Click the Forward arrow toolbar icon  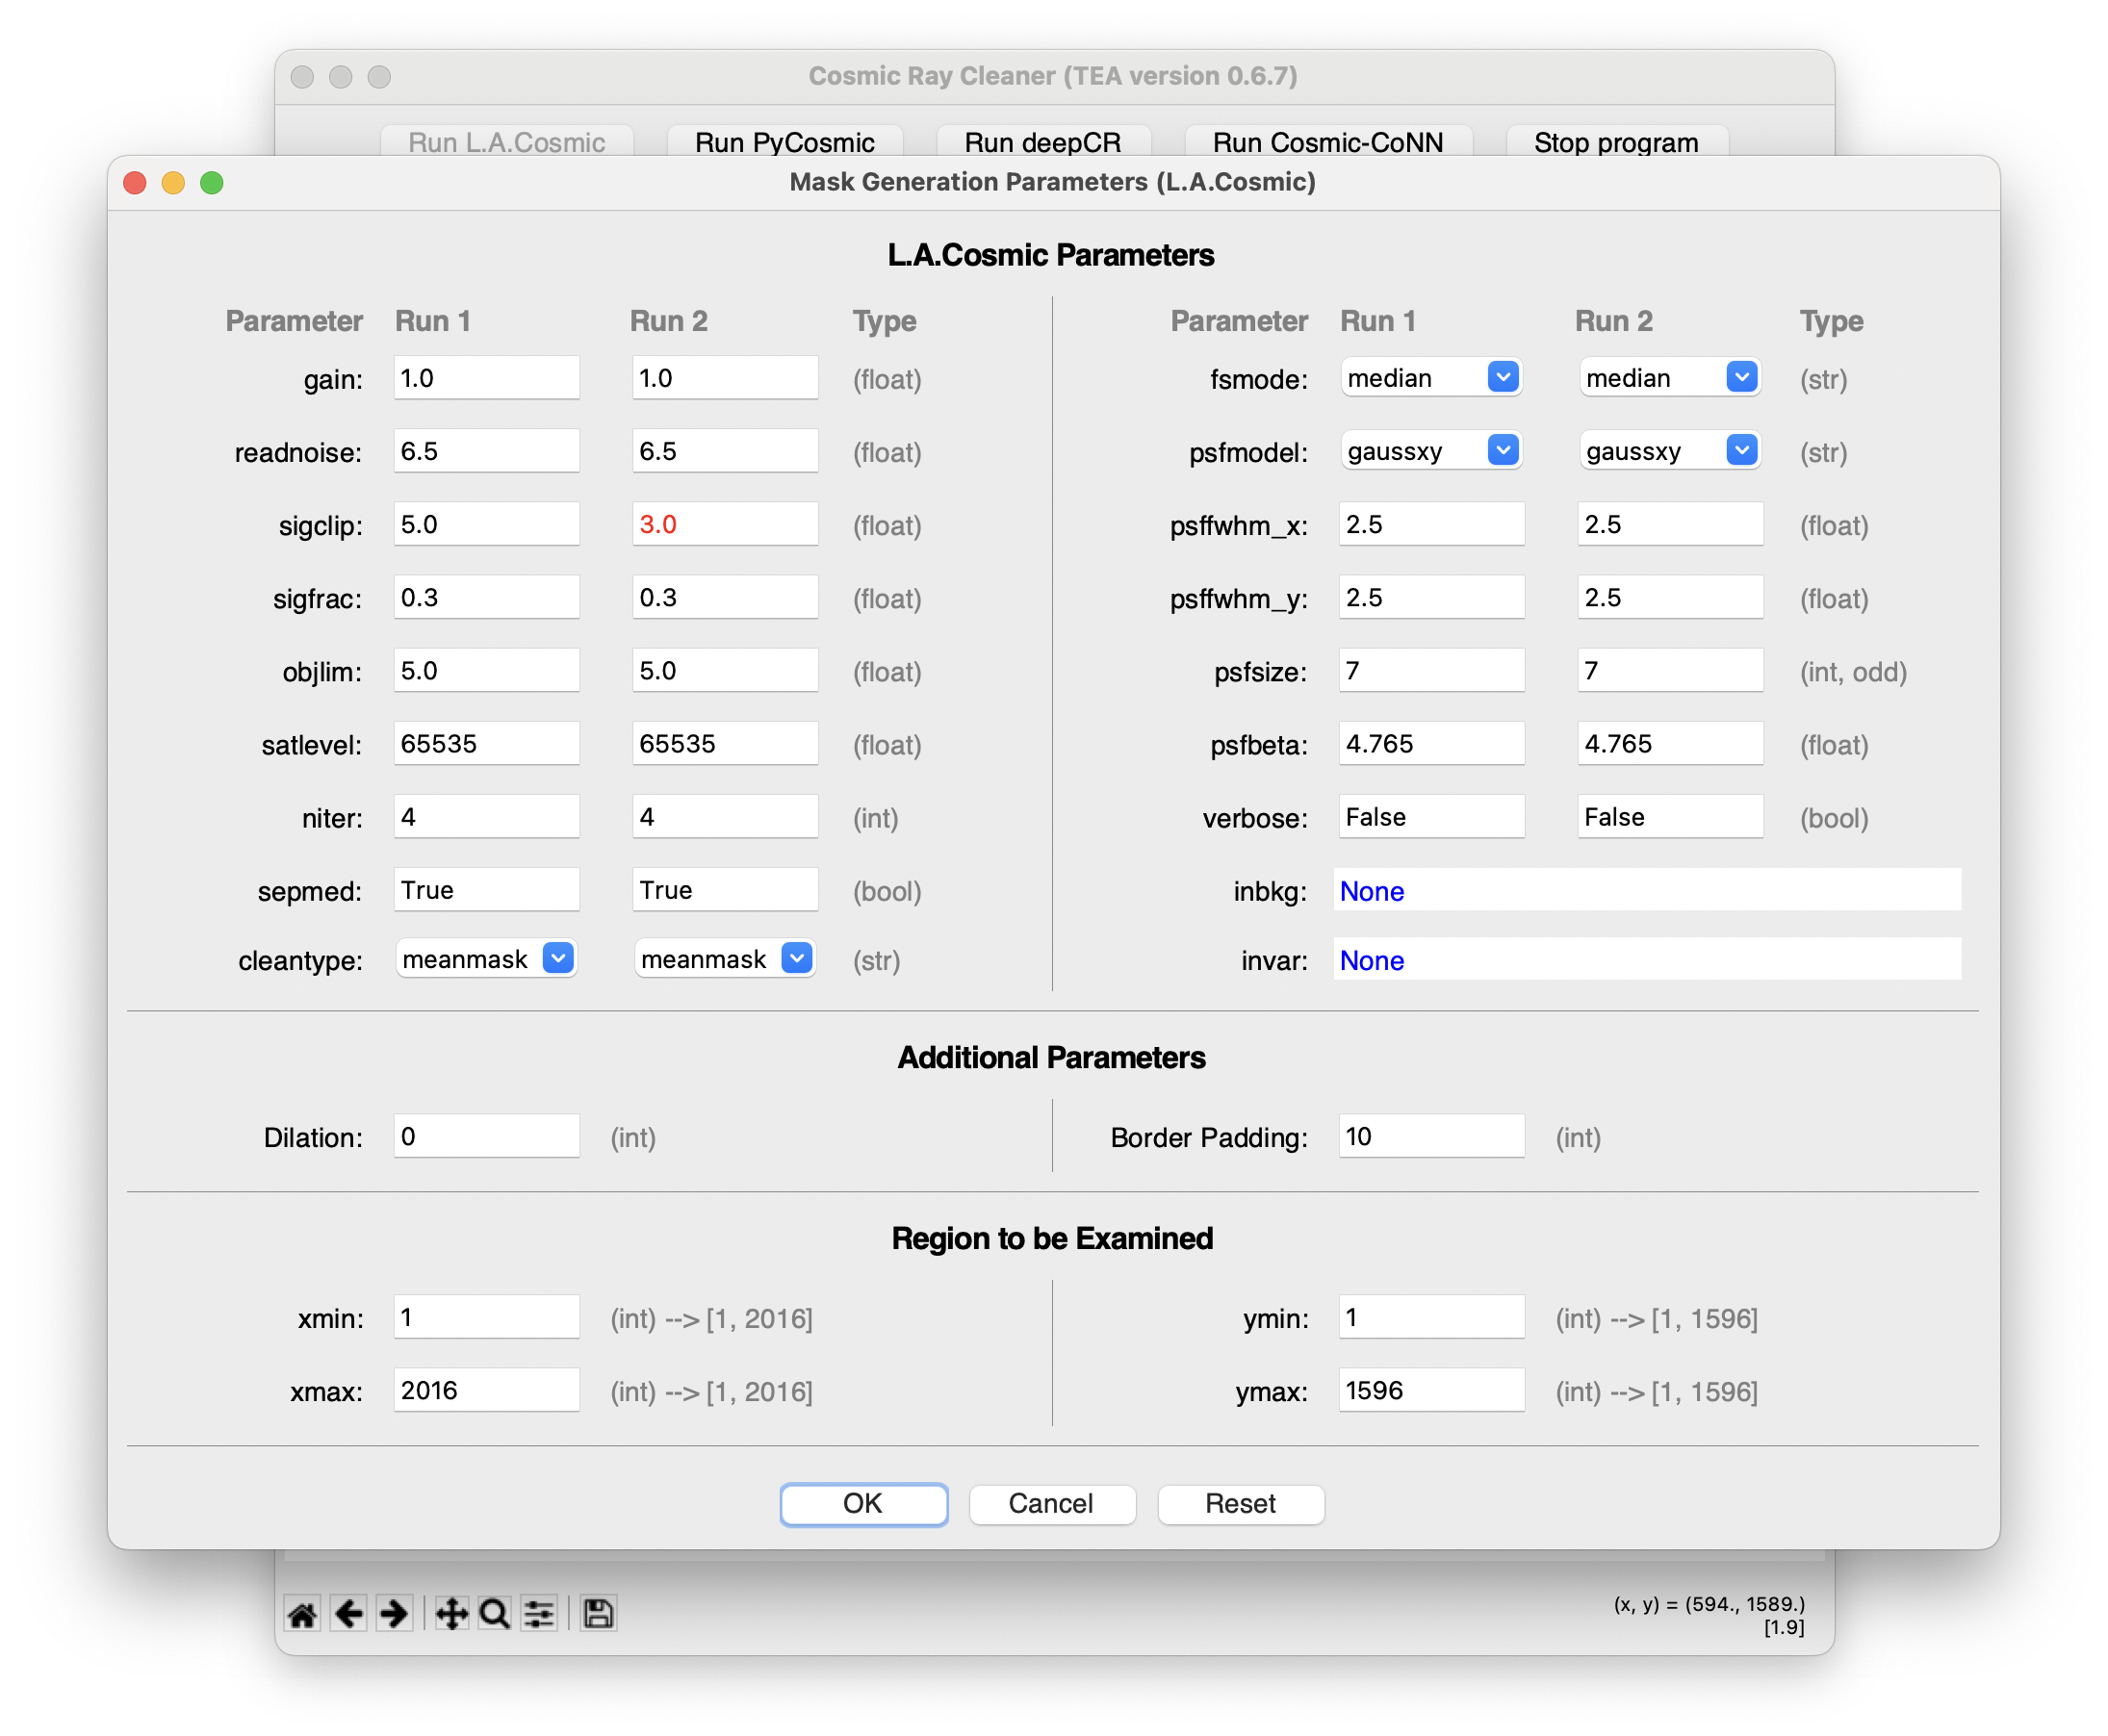pyautogui.click(x=394, y=1613)
